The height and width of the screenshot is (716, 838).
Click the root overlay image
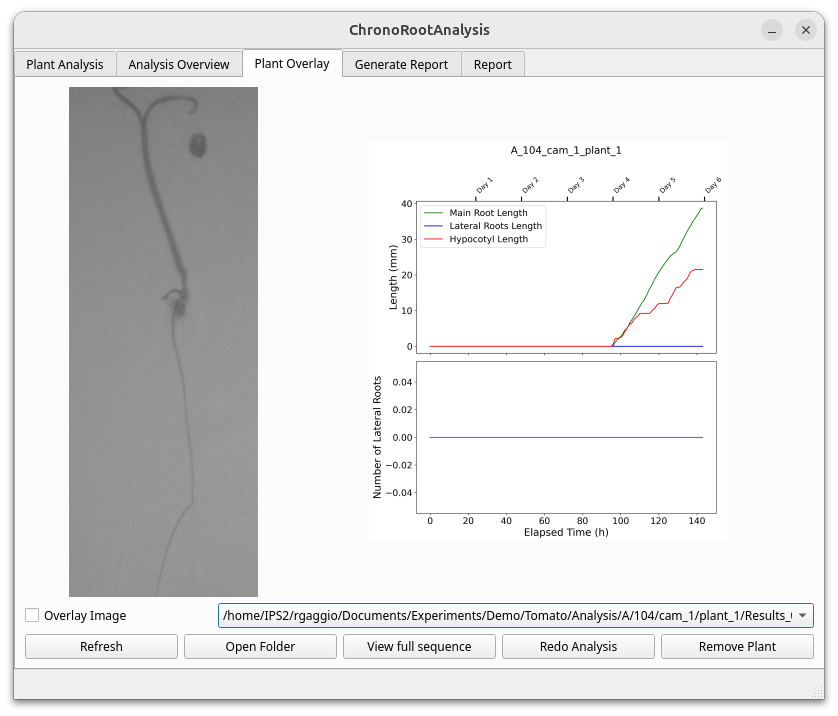163,340
